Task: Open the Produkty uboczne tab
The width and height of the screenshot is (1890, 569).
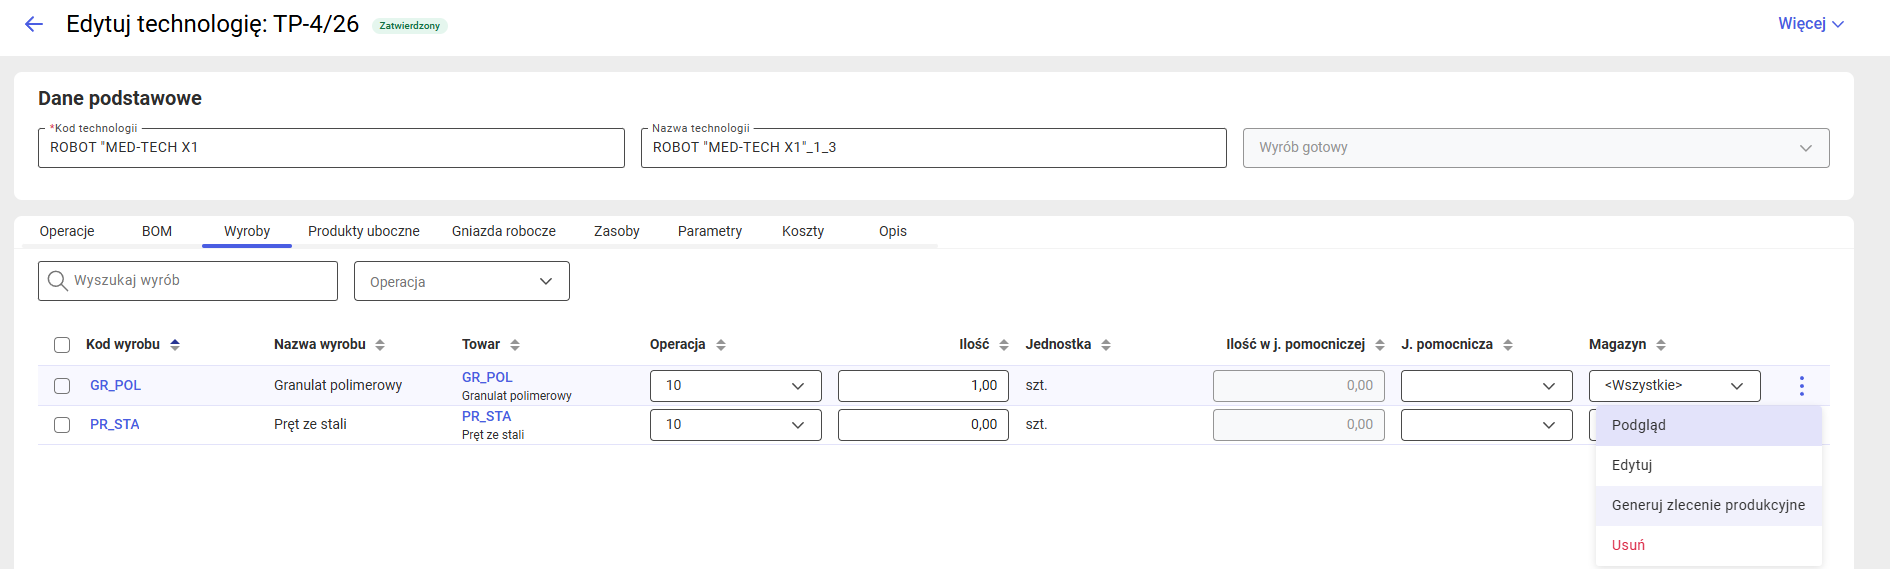Action: click(364, 231)
